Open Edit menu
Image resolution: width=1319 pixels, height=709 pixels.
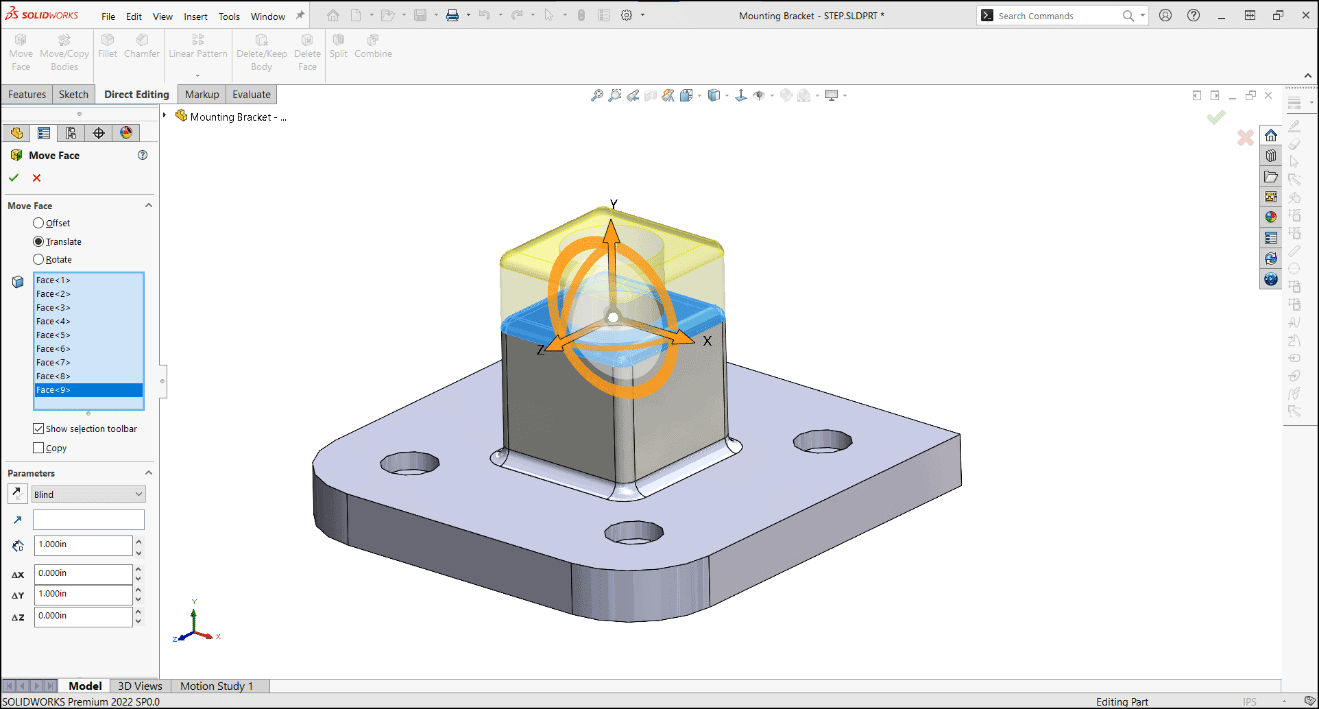click(x=134, y=17)
